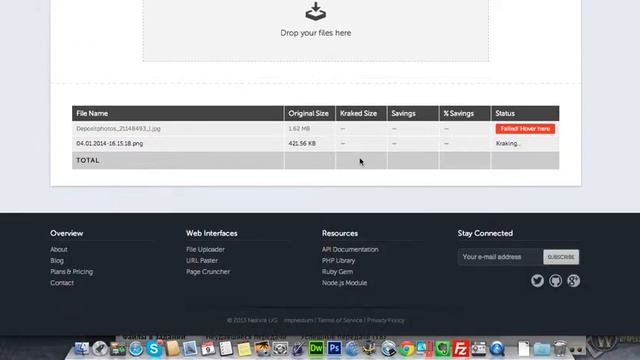640x360 pixels.
Task: Open the Twitter social icon
Action: tap(537, 281)
